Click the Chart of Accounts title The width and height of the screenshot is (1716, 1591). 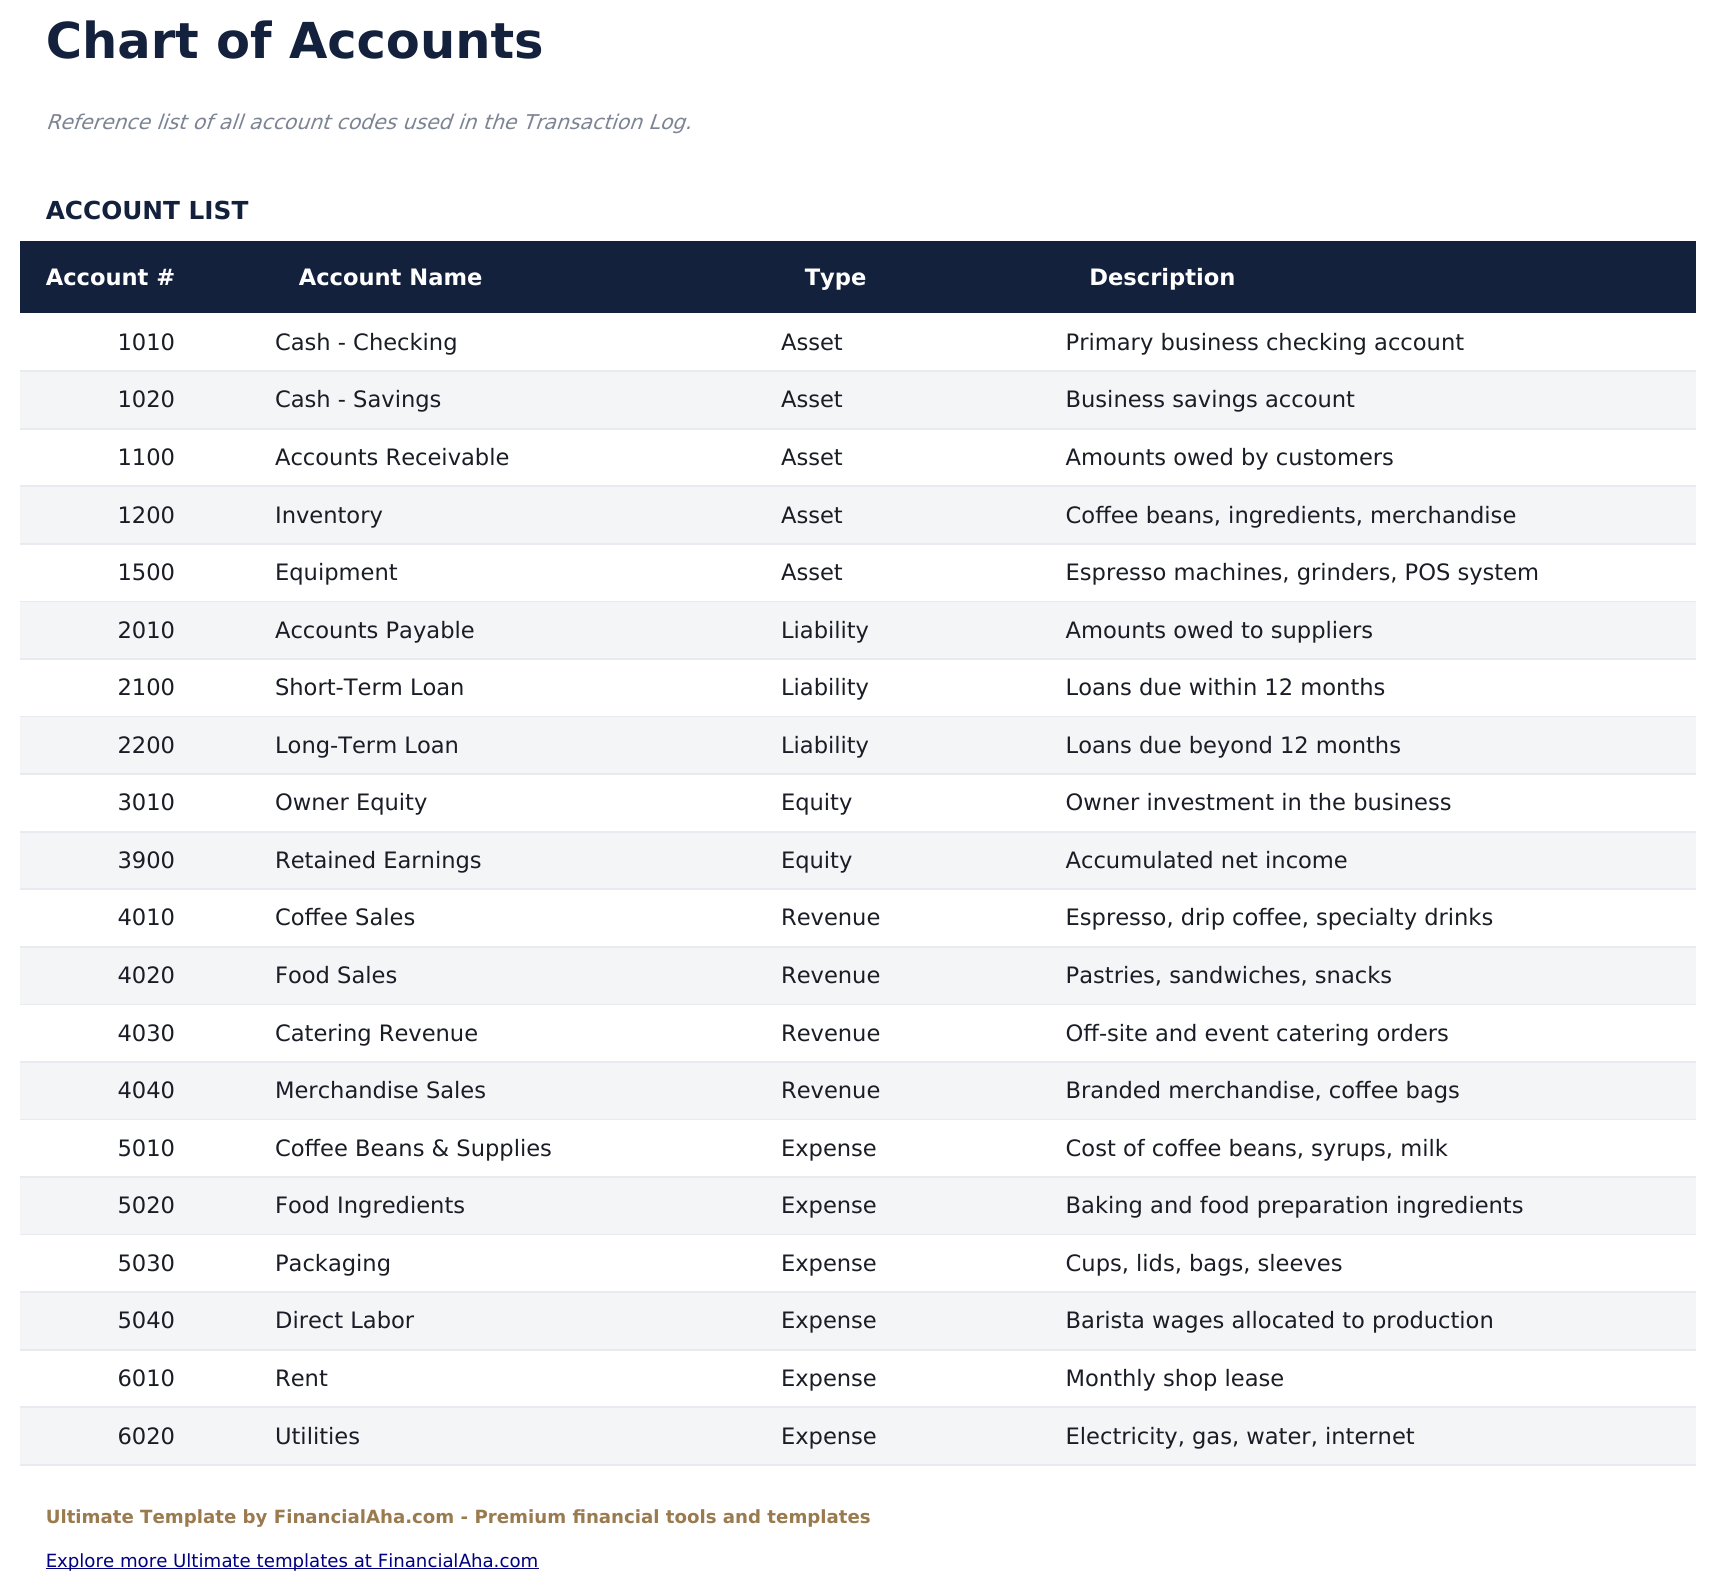[x=293, y=42]
